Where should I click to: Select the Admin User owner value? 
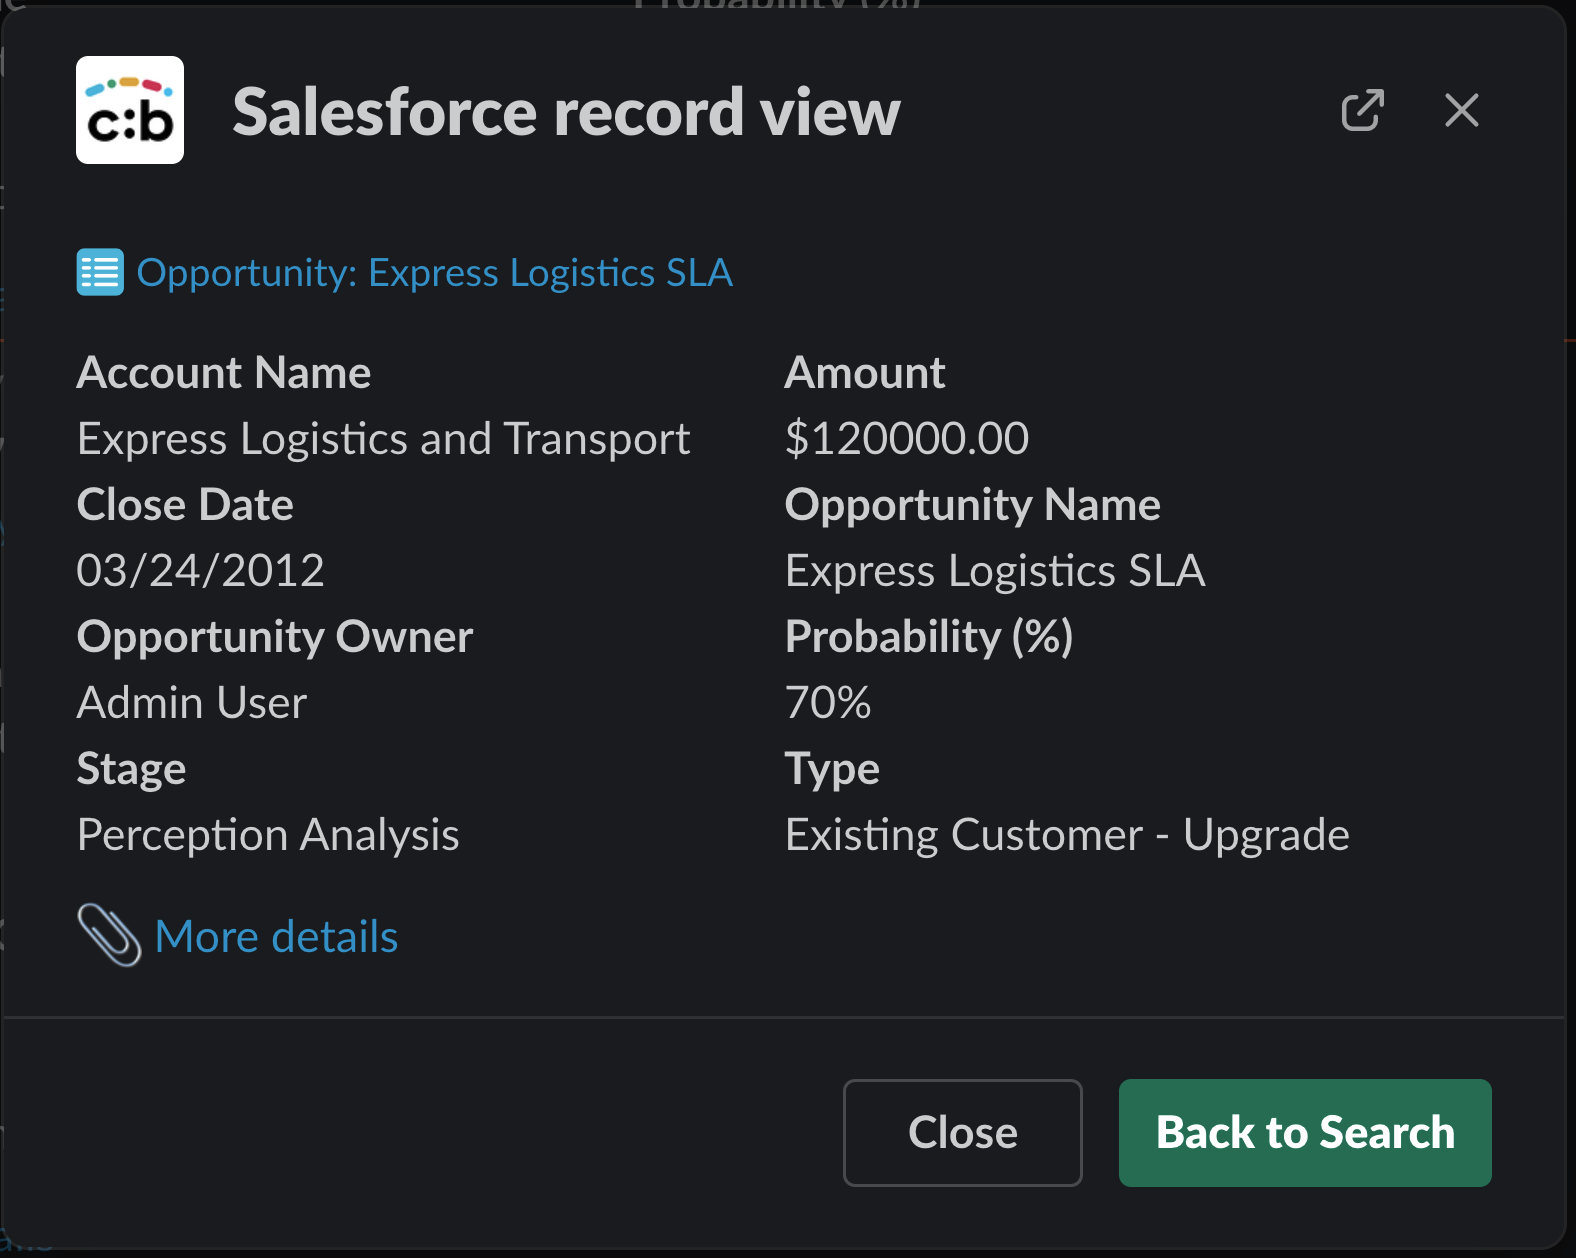point(191,702)
